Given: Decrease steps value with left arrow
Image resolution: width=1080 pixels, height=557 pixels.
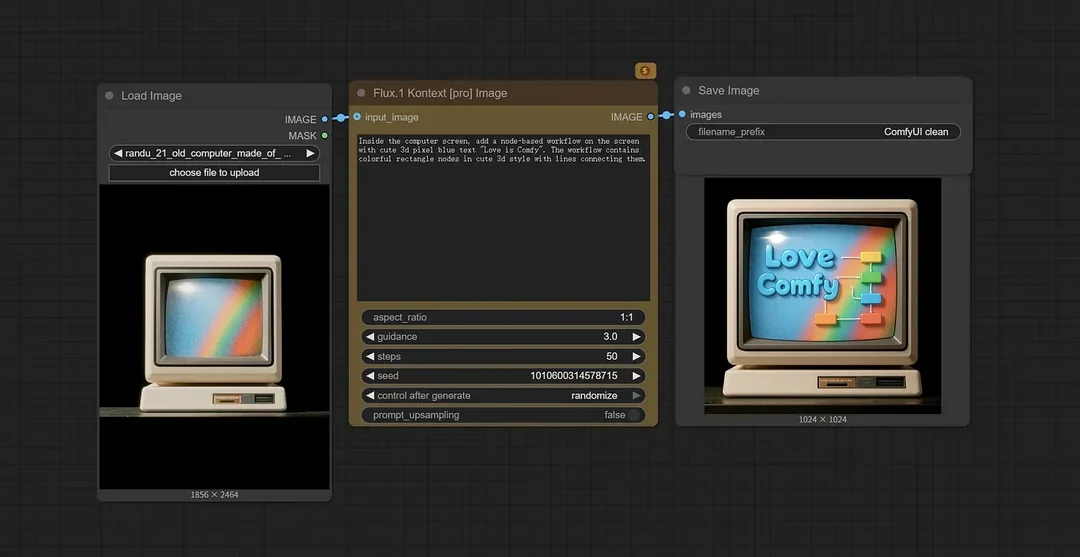Looking at the screenshot, I should click(370, 356).
